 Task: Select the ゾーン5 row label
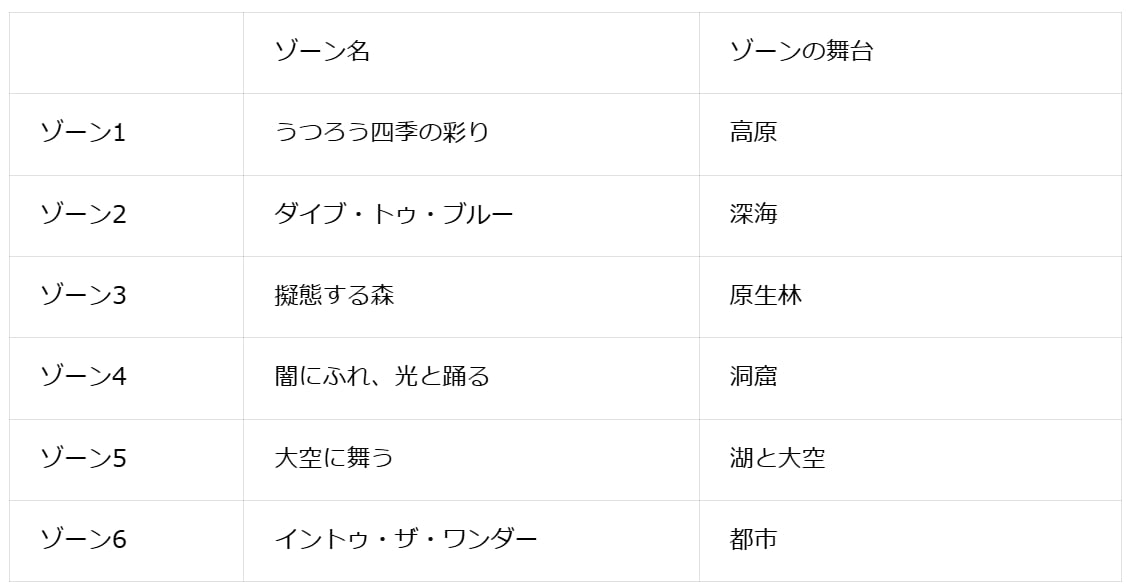[x=83, y=459]
